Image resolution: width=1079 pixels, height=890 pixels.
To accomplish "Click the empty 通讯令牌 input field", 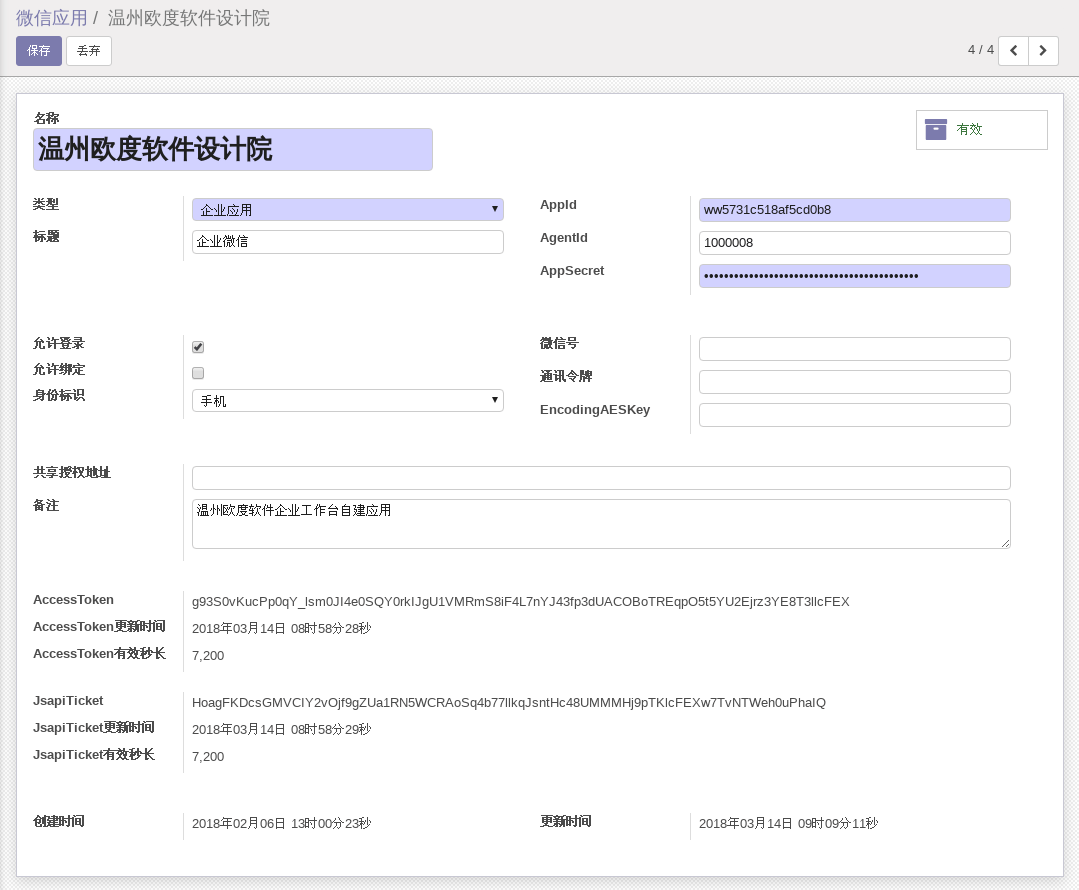I will coord(855,382).
